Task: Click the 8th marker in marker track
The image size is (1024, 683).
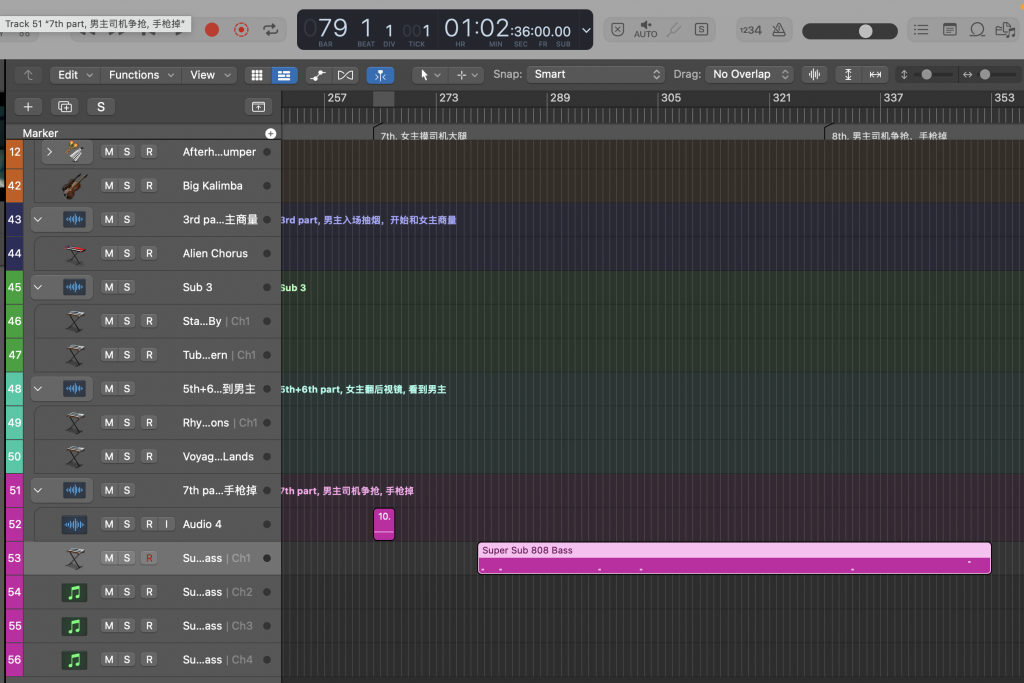Action: pos(889,135)
